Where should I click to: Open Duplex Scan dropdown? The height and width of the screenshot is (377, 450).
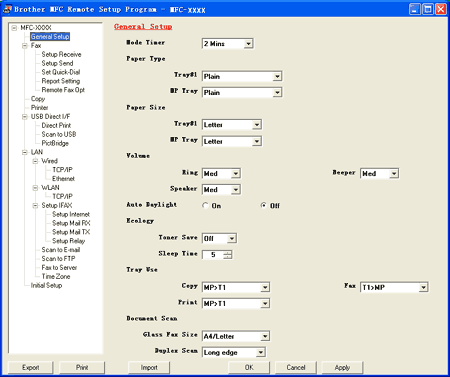point(261,352)
